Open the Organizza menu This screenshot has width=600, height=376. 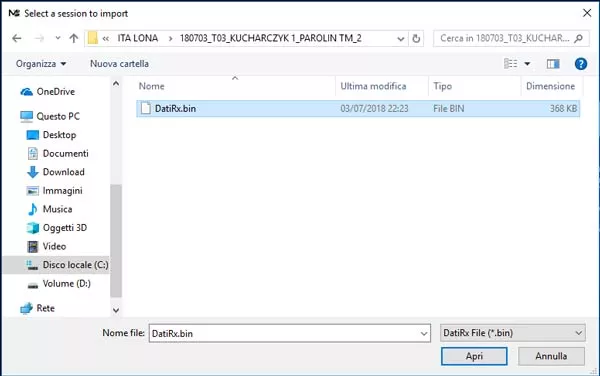[41, 64]
